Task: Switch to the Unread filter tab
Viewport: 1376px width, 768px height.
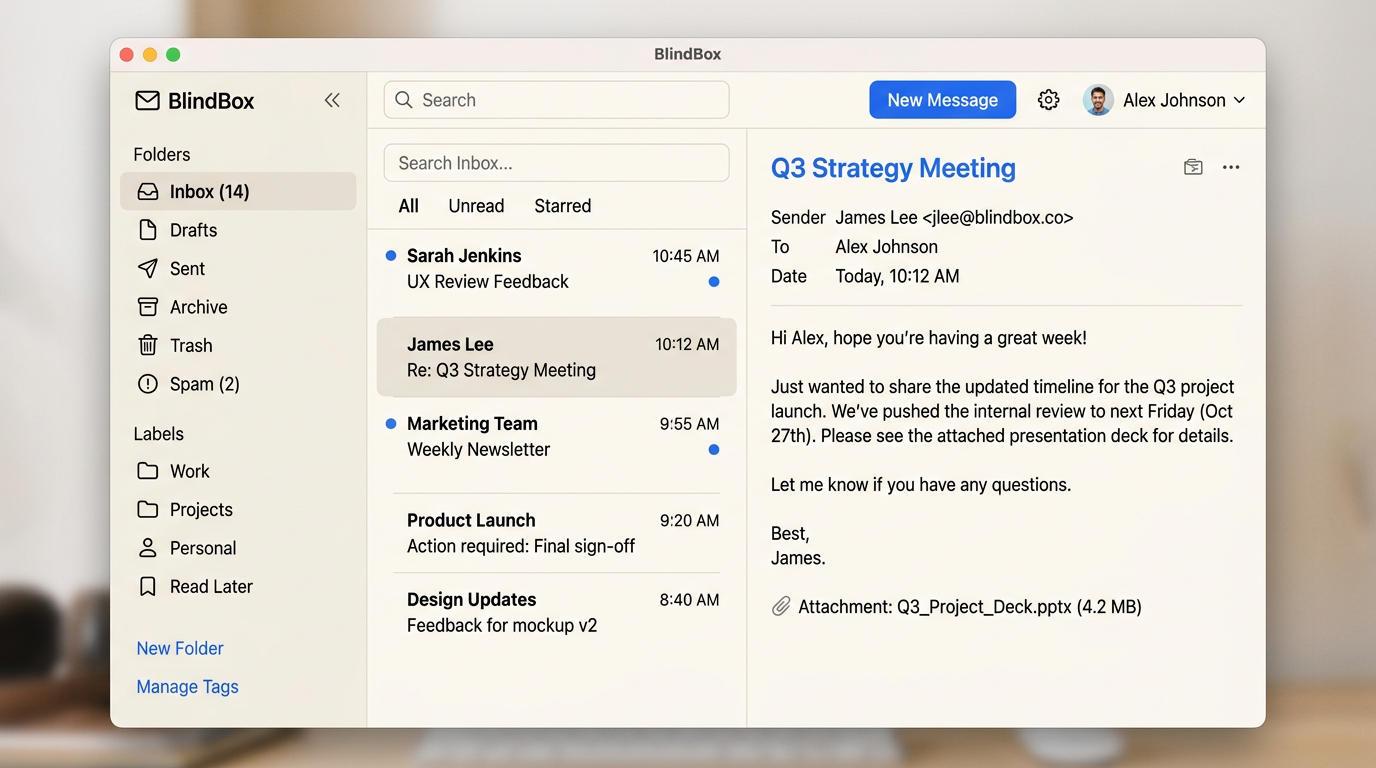Action: tap(475, 206)
